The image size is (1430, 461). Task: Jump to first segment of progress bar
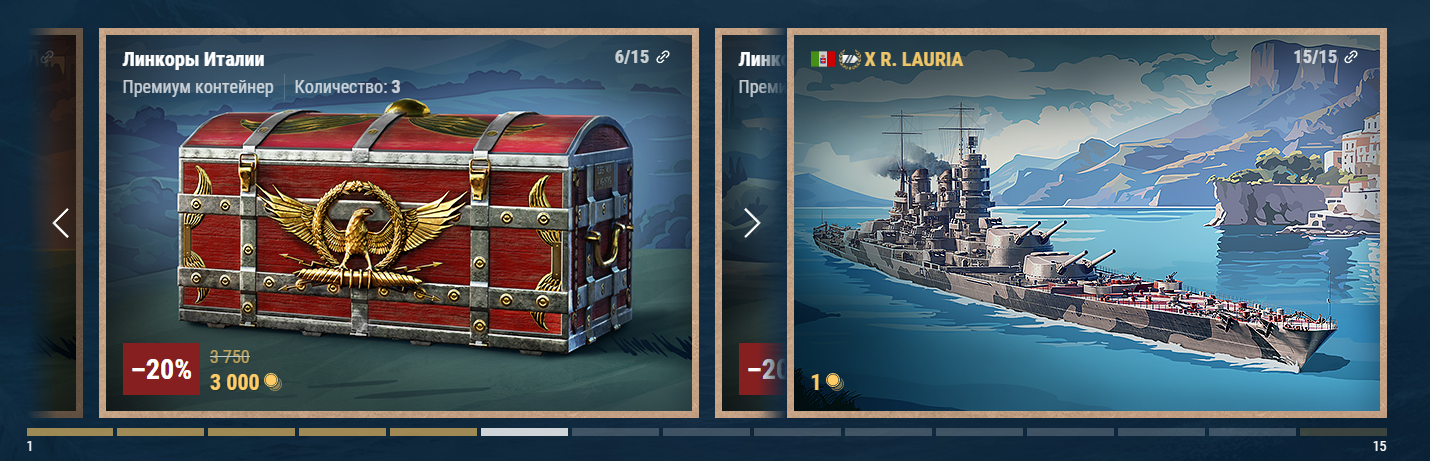click(x=70, y=432)
